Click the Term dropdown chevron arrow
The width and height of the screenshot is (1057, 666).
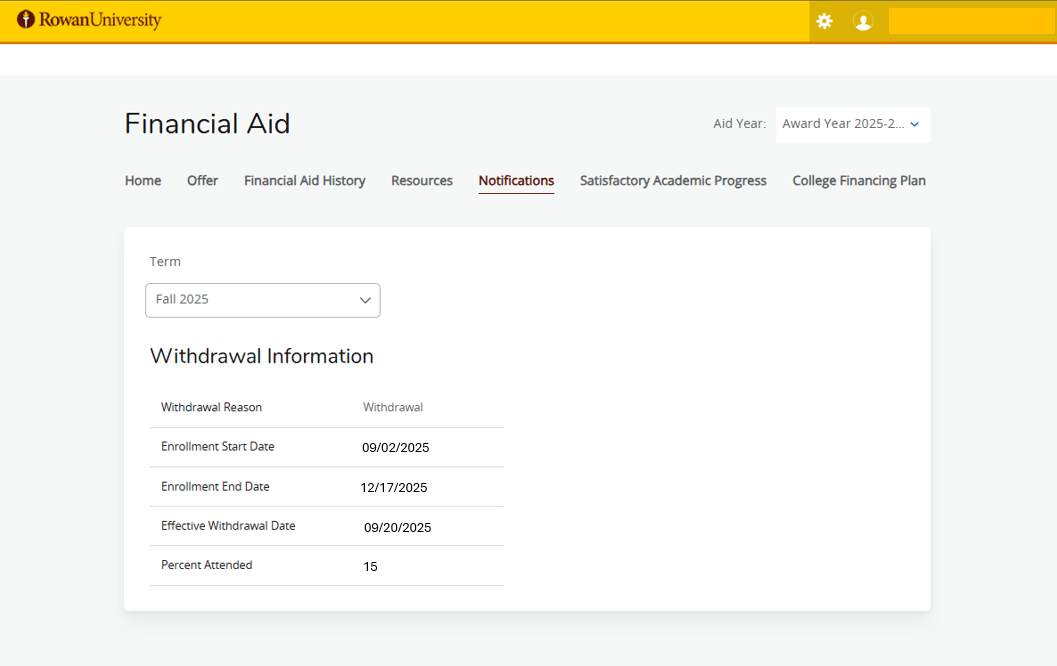tap(365, 300)
